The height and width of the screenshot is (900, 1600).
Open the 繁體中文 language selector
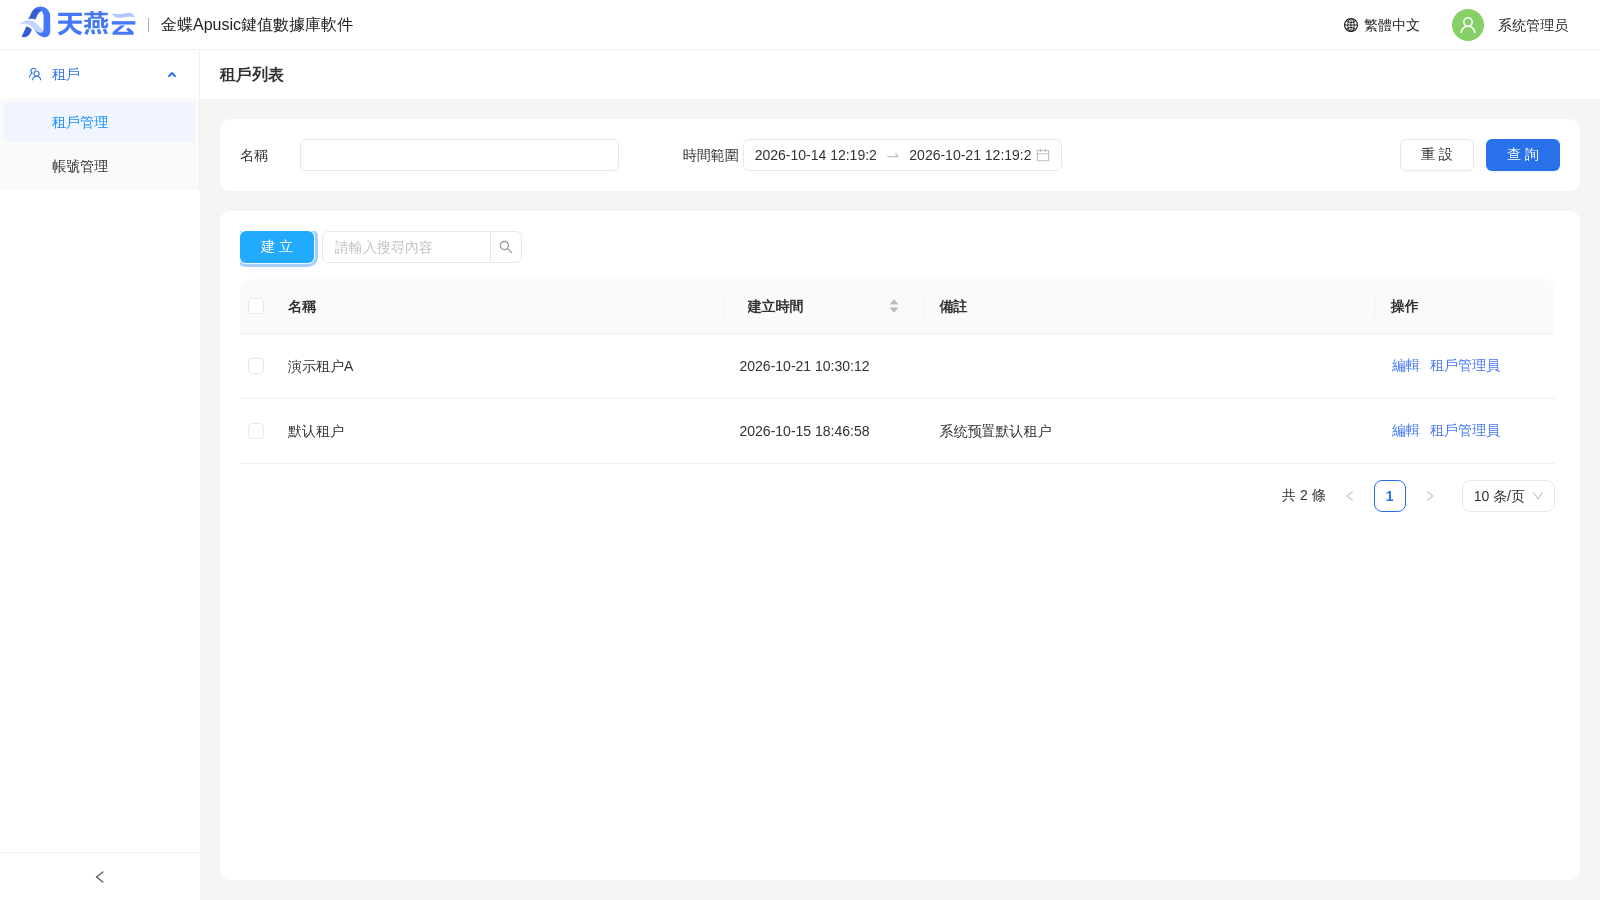pos(1382,25)
